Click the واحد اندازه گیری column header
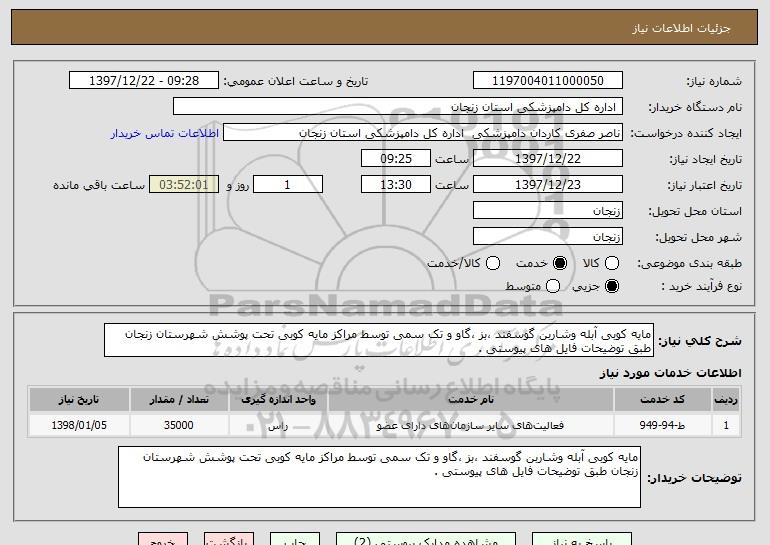The width and height of the screenshot is (770, 545). click(278, 400)
